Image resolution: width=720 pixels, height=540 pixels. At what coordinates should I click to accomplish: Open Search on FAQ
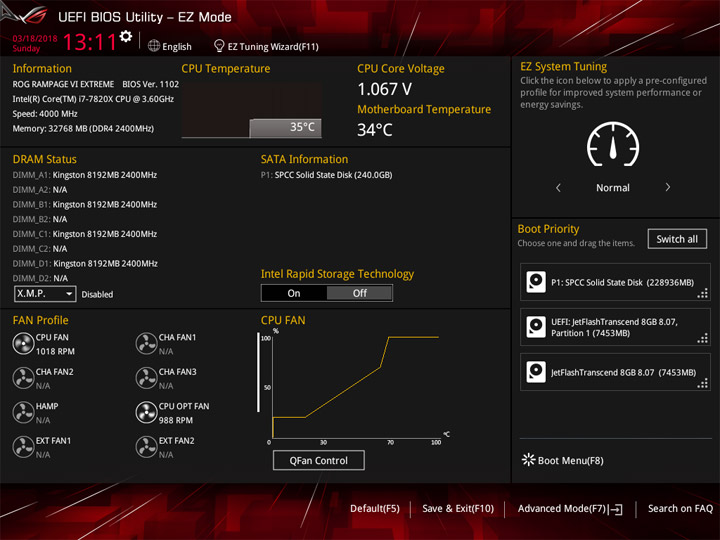pyautogui.click(x=680, y=508)
